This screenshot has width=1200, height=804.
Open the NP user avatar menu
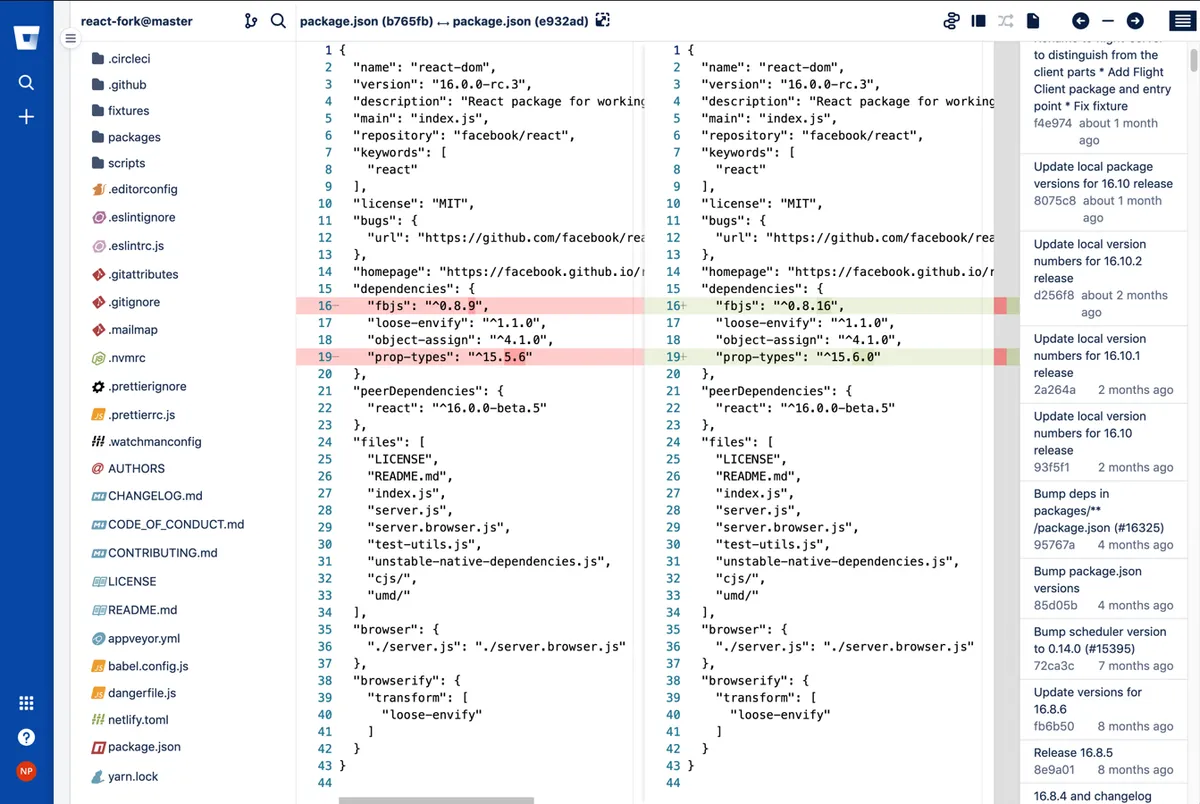tap(26, 771)
